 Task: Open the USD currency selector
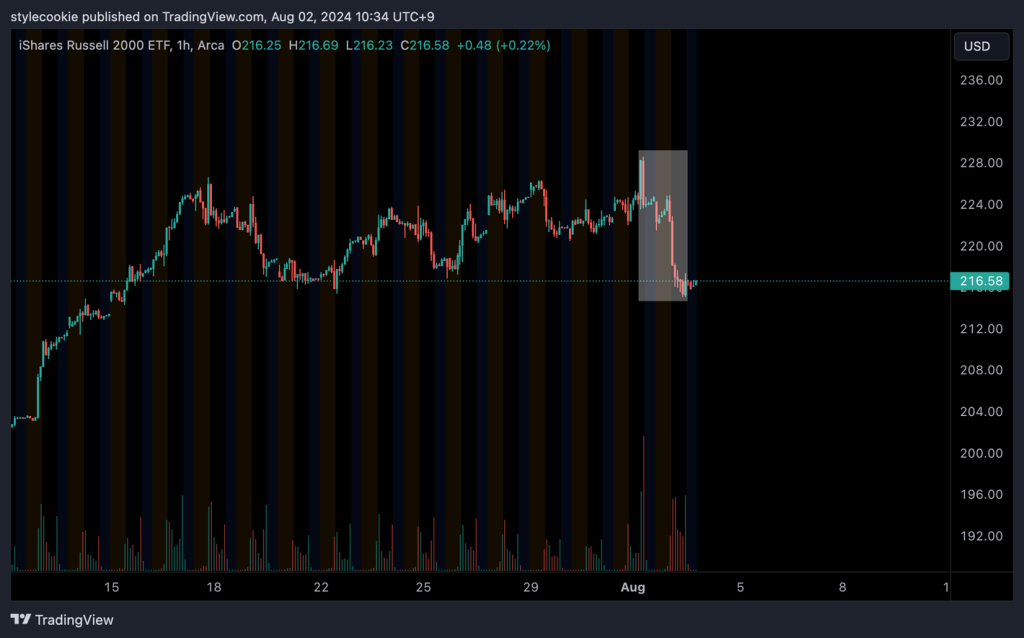(x=979, y=46)
